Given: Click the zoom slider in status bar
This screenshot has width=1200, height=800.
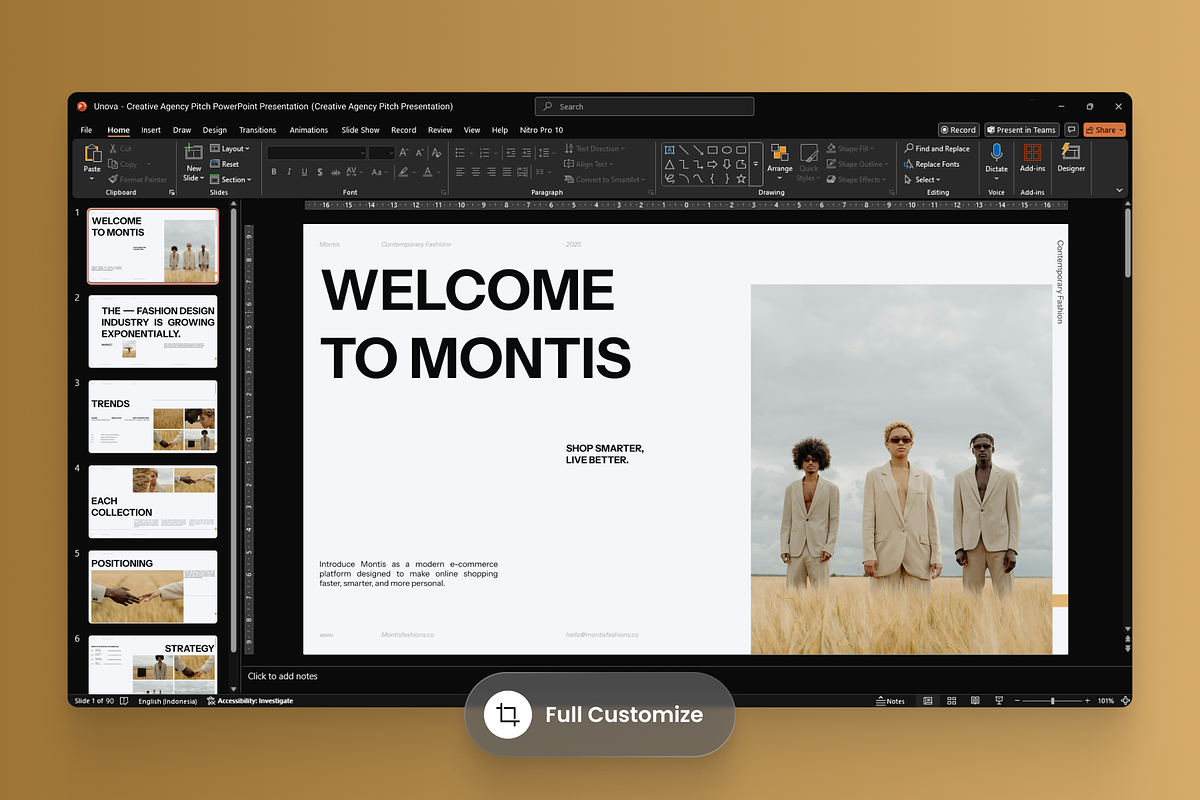Looking at the screenshot, I should click(1052, 701).
